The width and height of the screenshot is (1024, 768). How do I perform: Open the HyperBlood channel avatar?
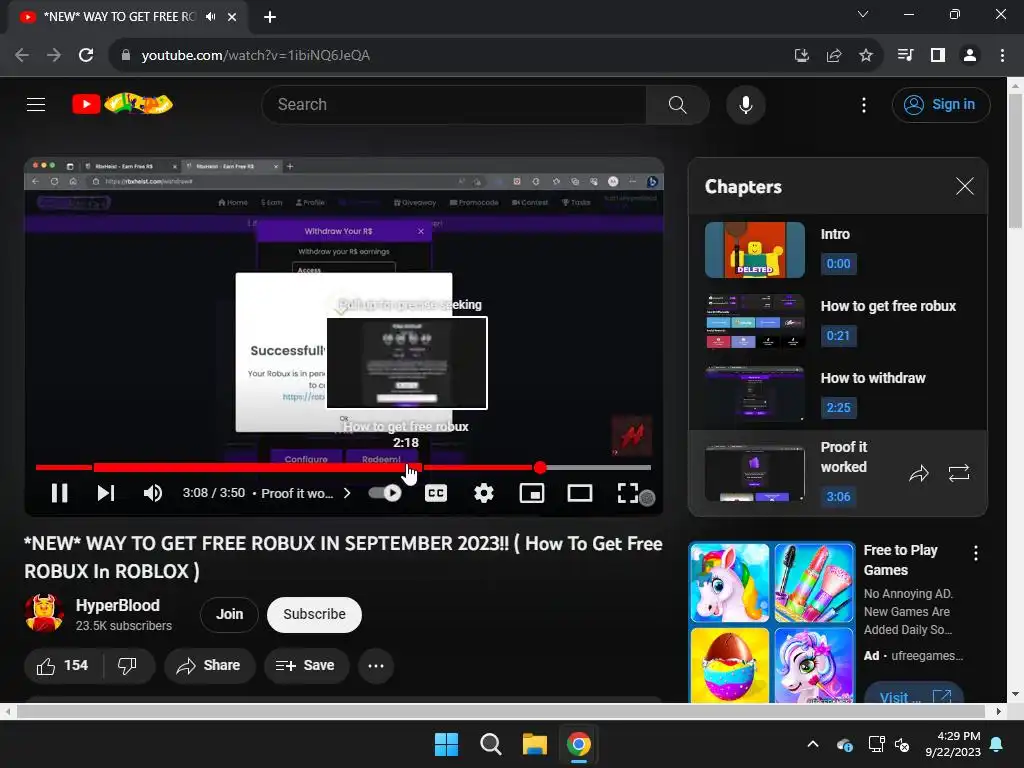tap(44, 614)
